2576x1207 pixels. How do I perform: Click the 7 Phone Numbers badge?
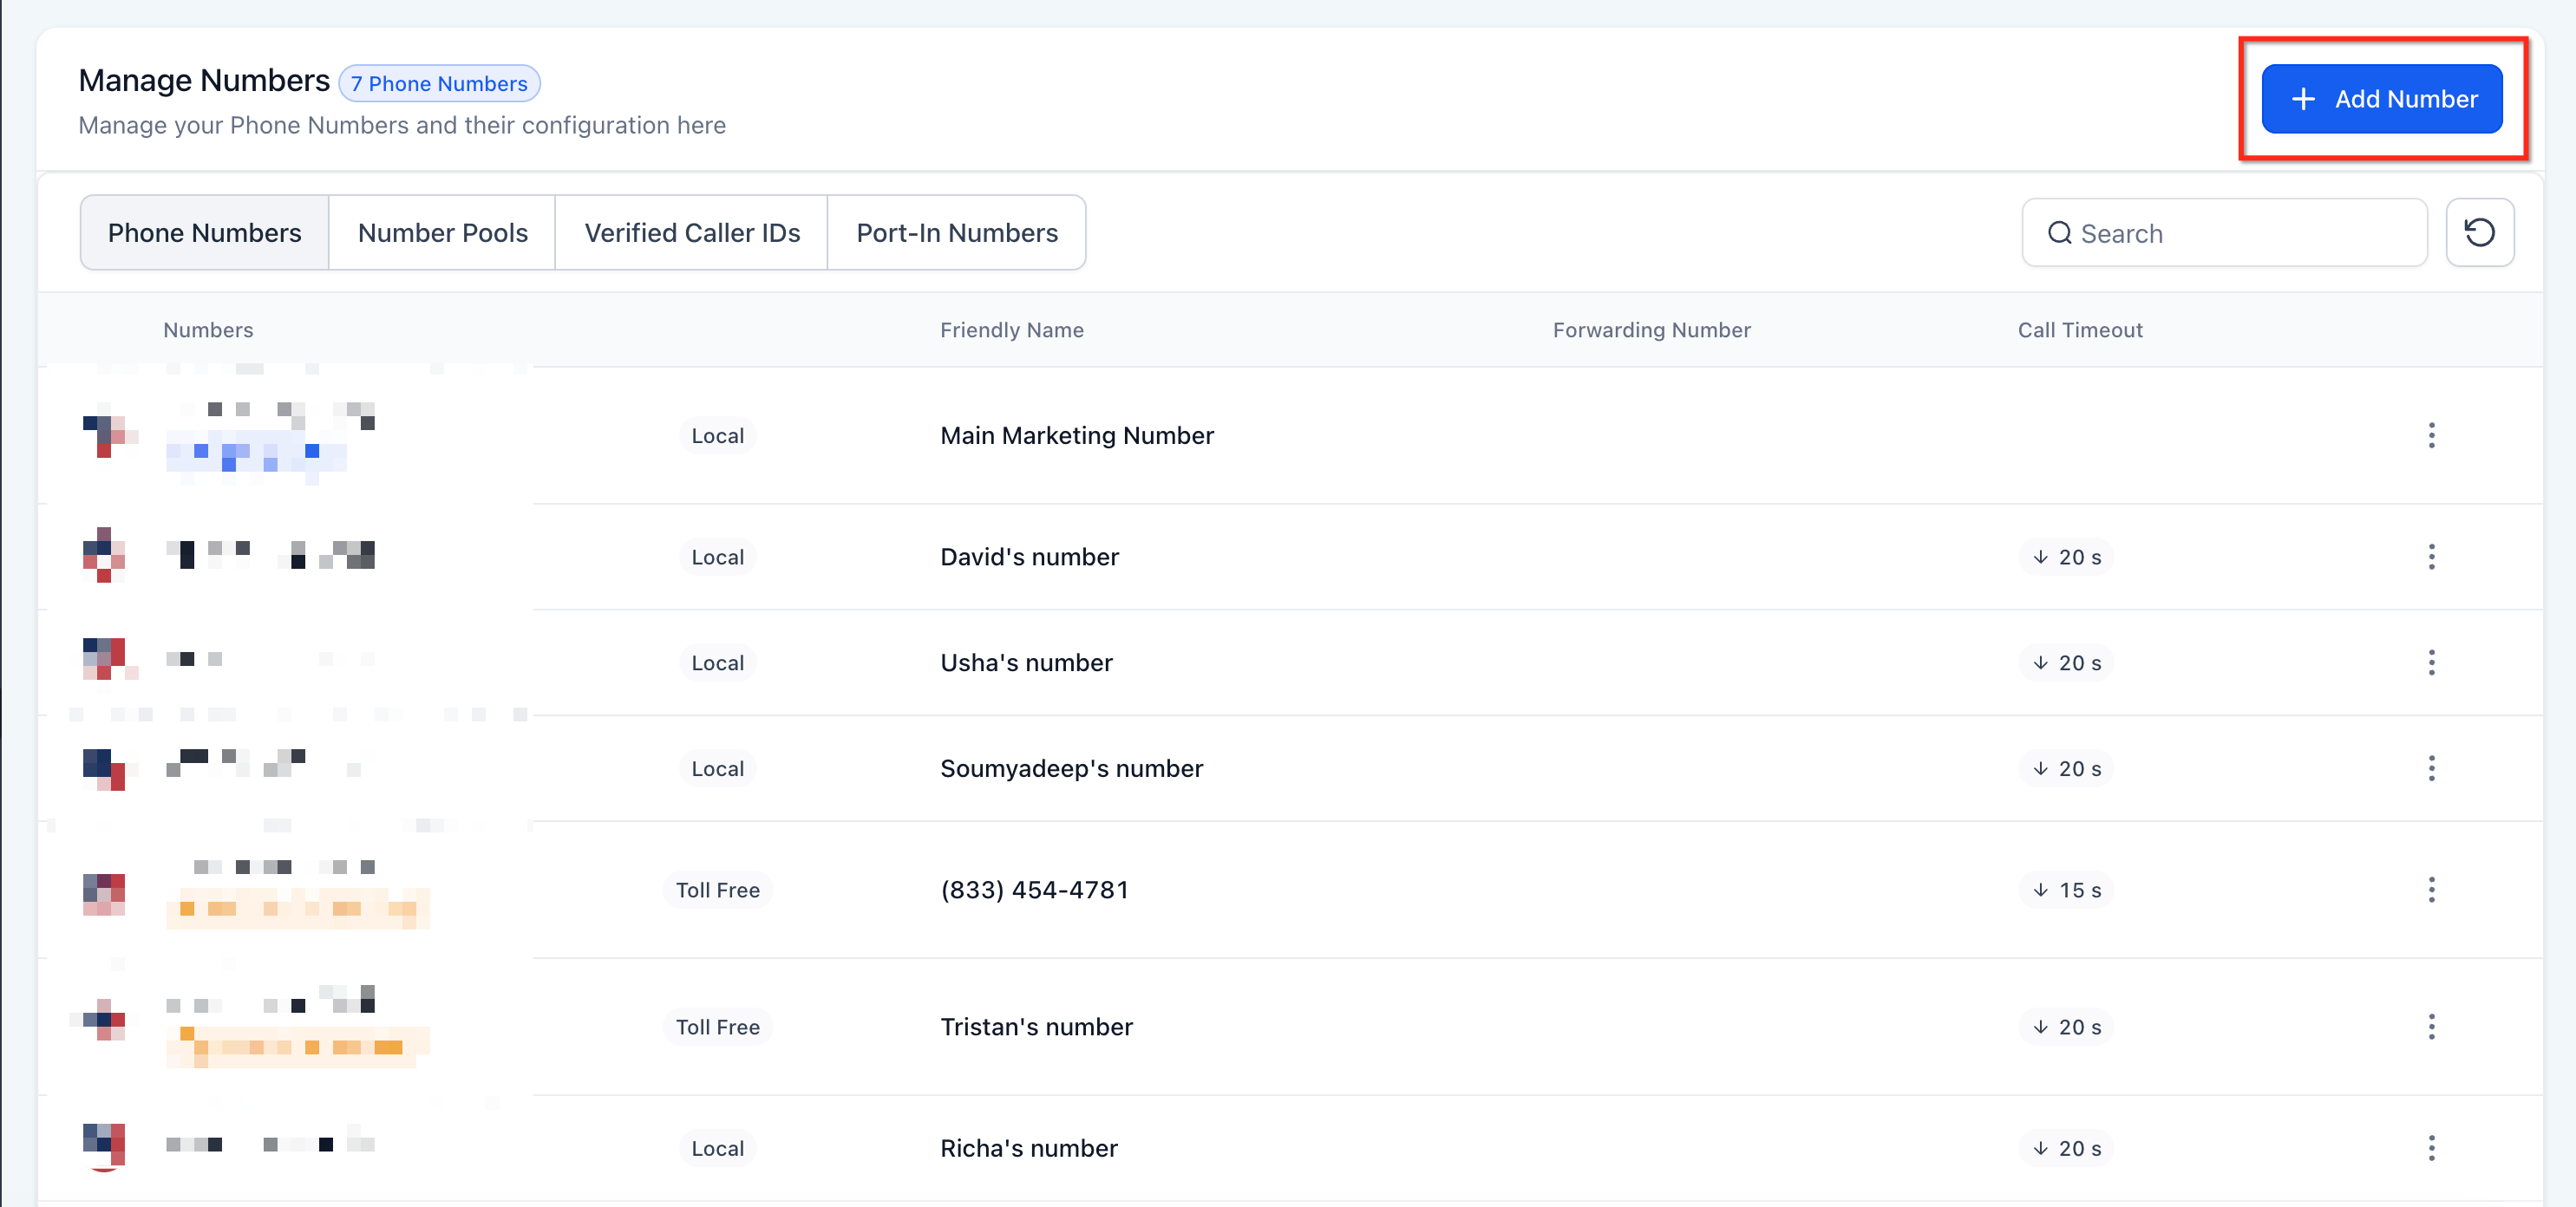[x=439, y=83]
